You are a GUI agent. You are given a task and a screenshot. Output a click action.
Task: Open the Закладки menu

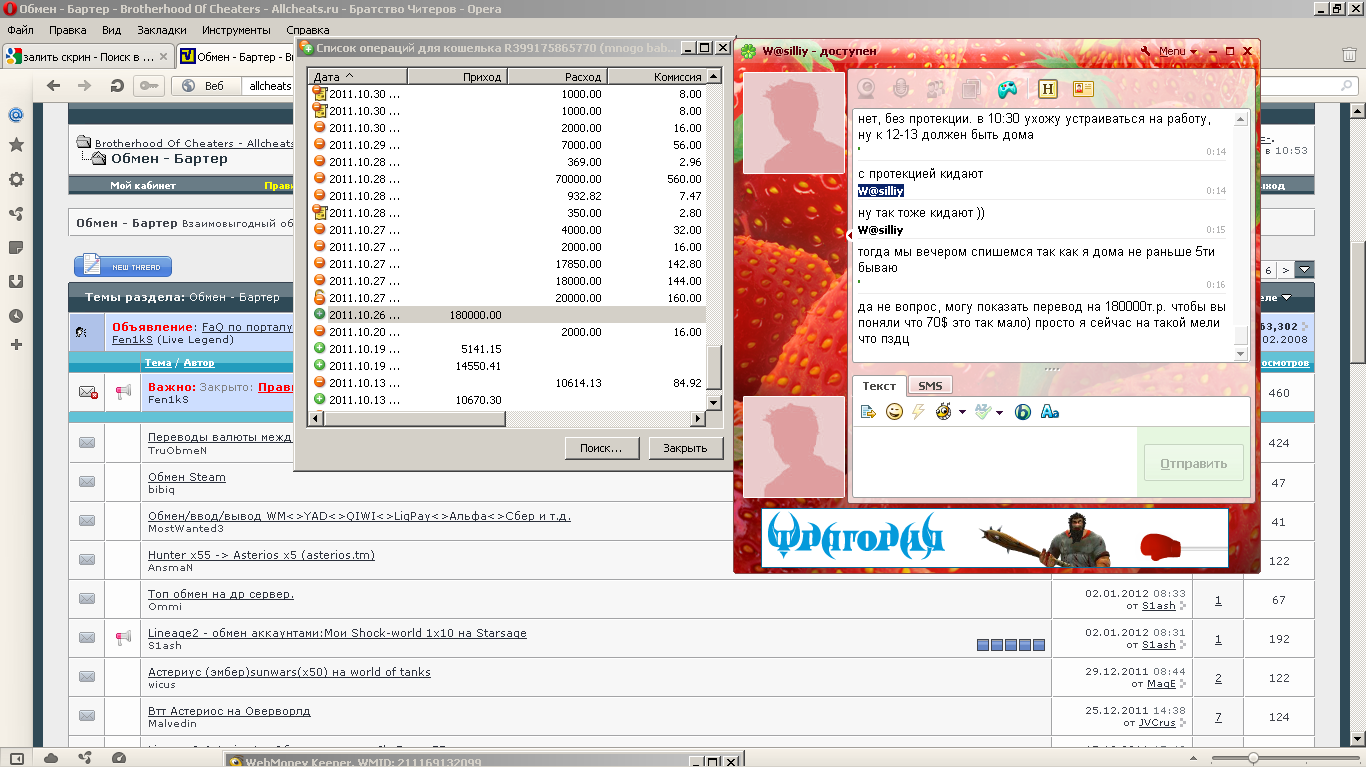tap(161, 30)
